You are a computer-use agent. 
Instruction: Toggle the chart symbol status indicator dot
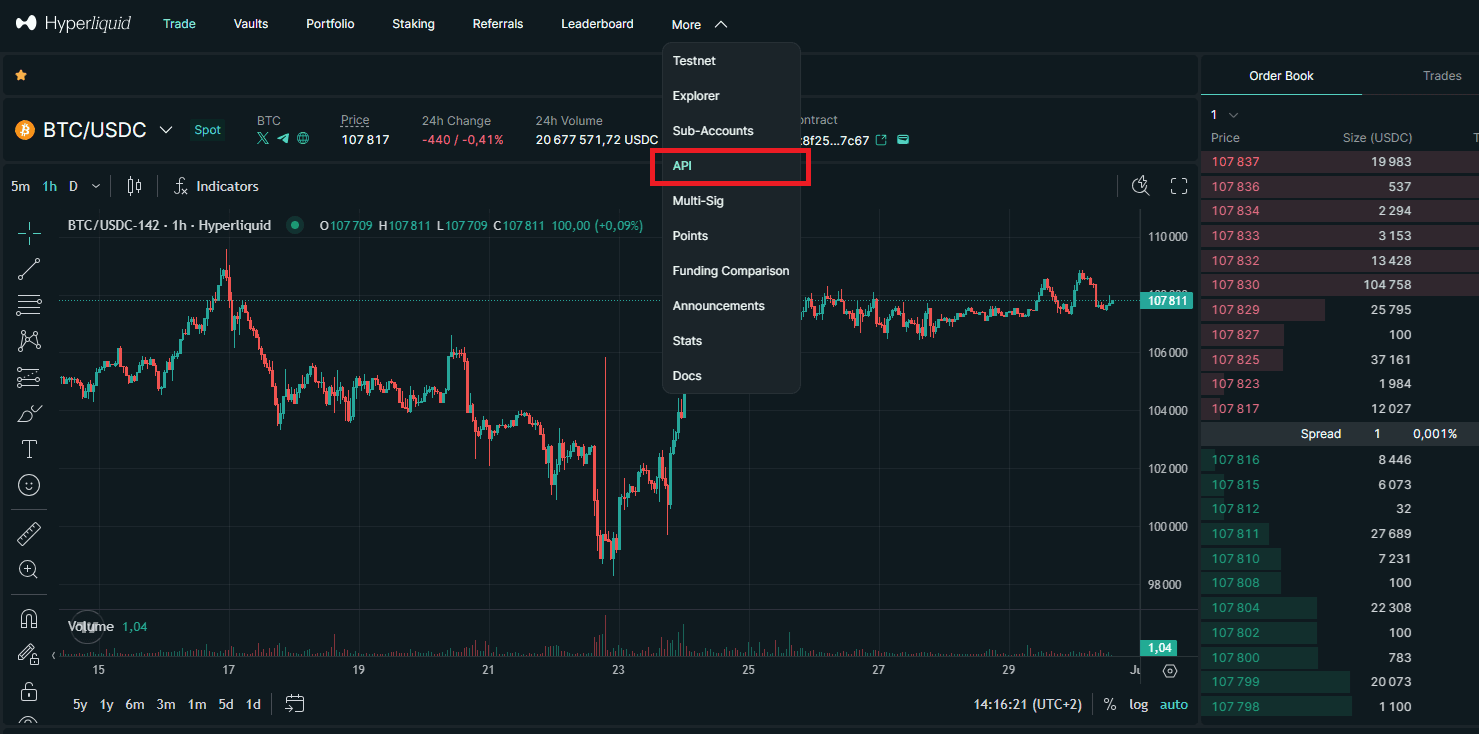294,225
